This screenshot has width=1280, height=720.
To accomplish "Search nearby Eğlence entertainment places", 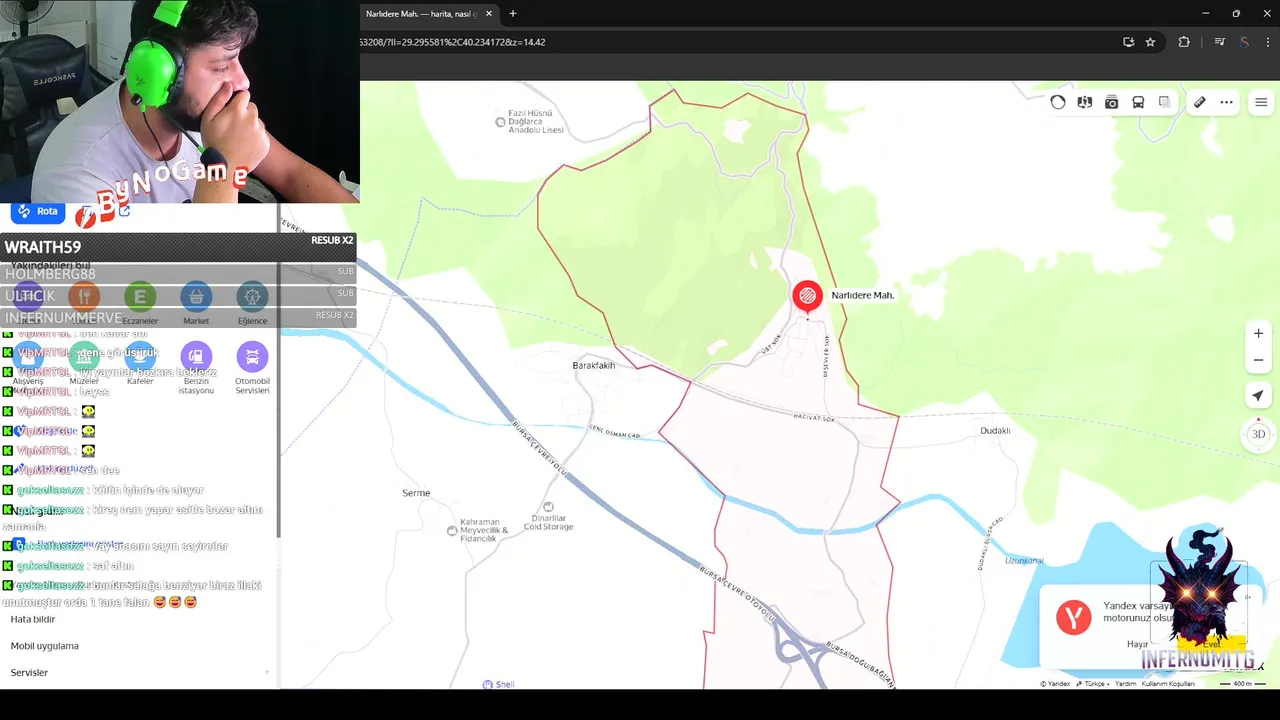I will 252,303.
